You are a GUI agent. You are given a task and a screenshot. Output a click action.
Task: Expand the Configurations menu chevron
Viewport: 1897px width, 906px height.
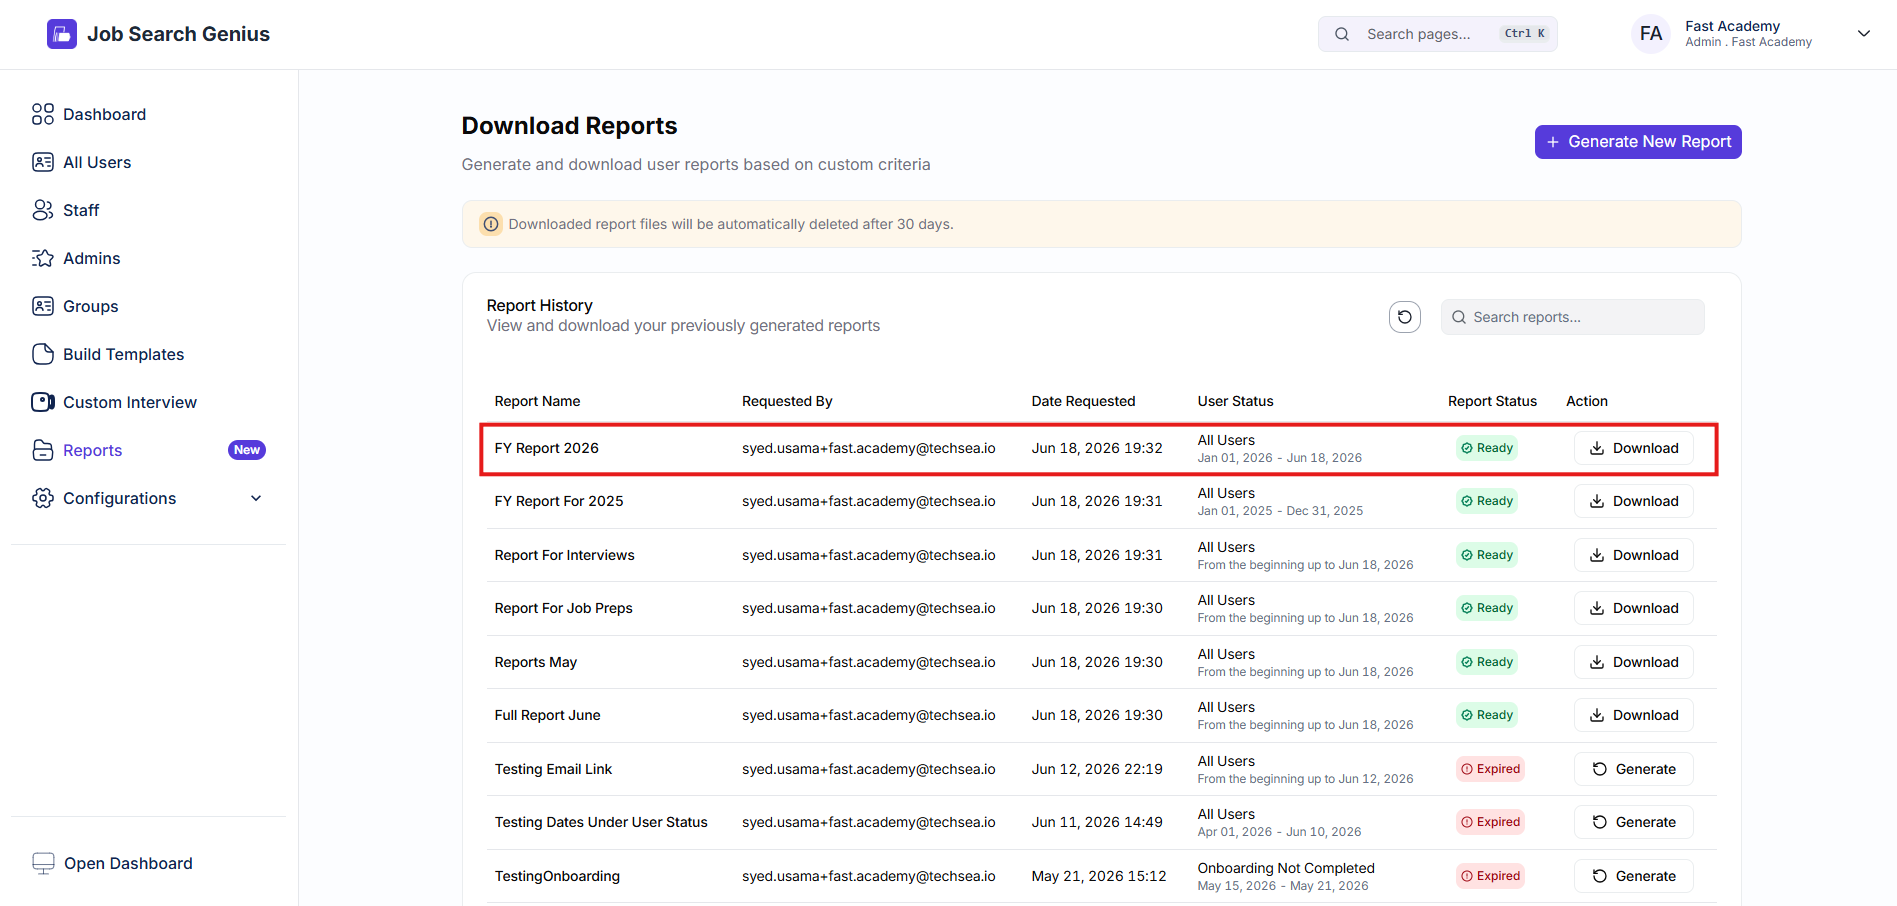(x=256, y=498)
